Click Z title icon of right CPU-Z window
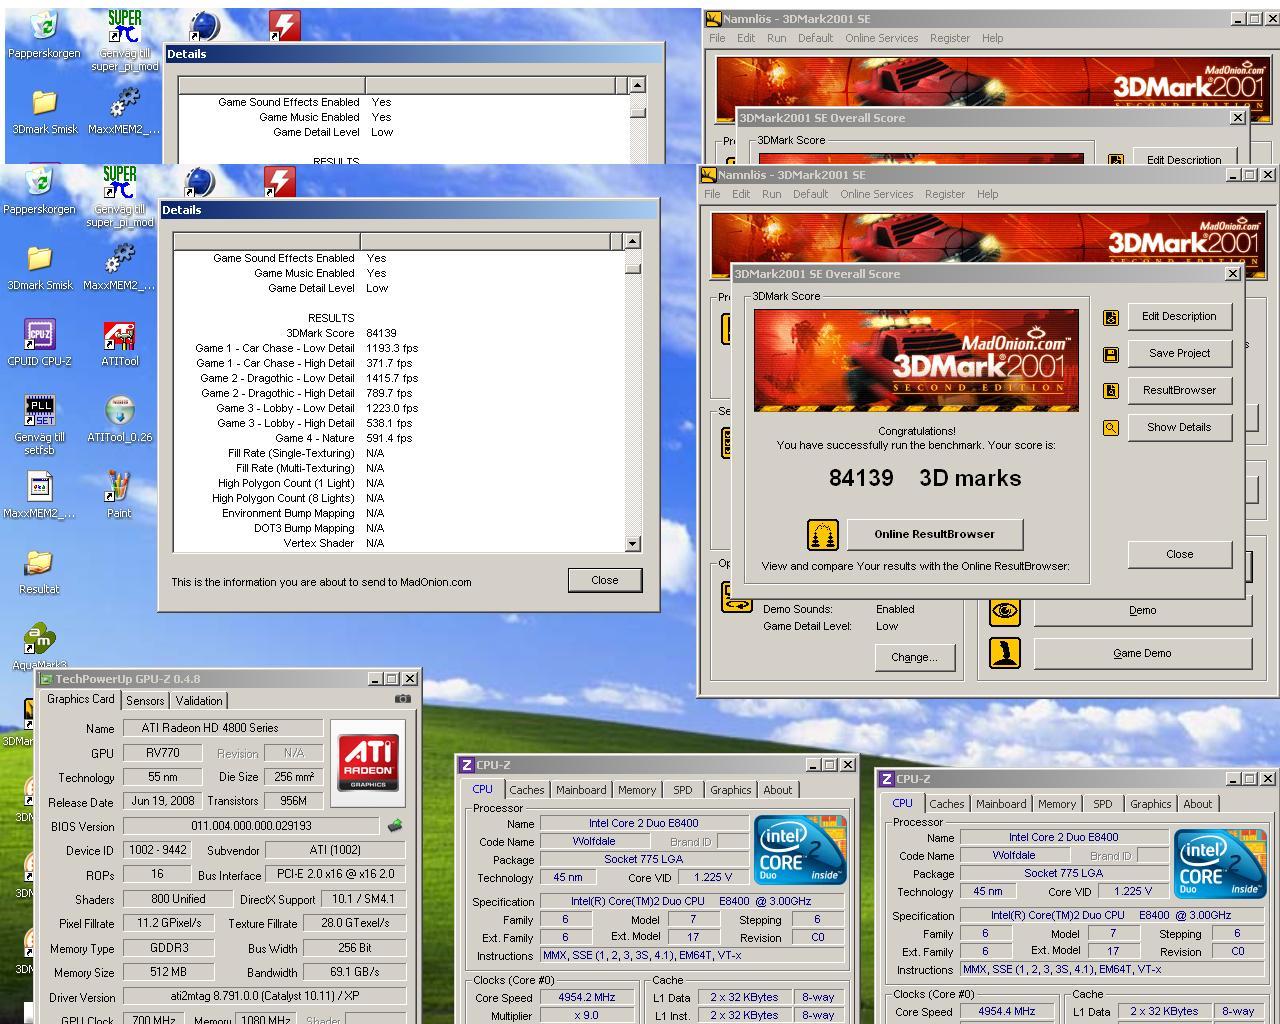 click(886, 779)
